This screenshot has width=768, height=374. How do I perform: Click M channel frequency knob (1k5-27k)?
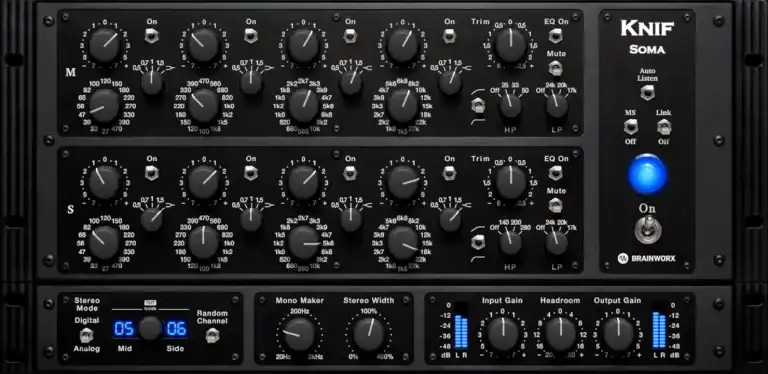click(x=403, y=105)
